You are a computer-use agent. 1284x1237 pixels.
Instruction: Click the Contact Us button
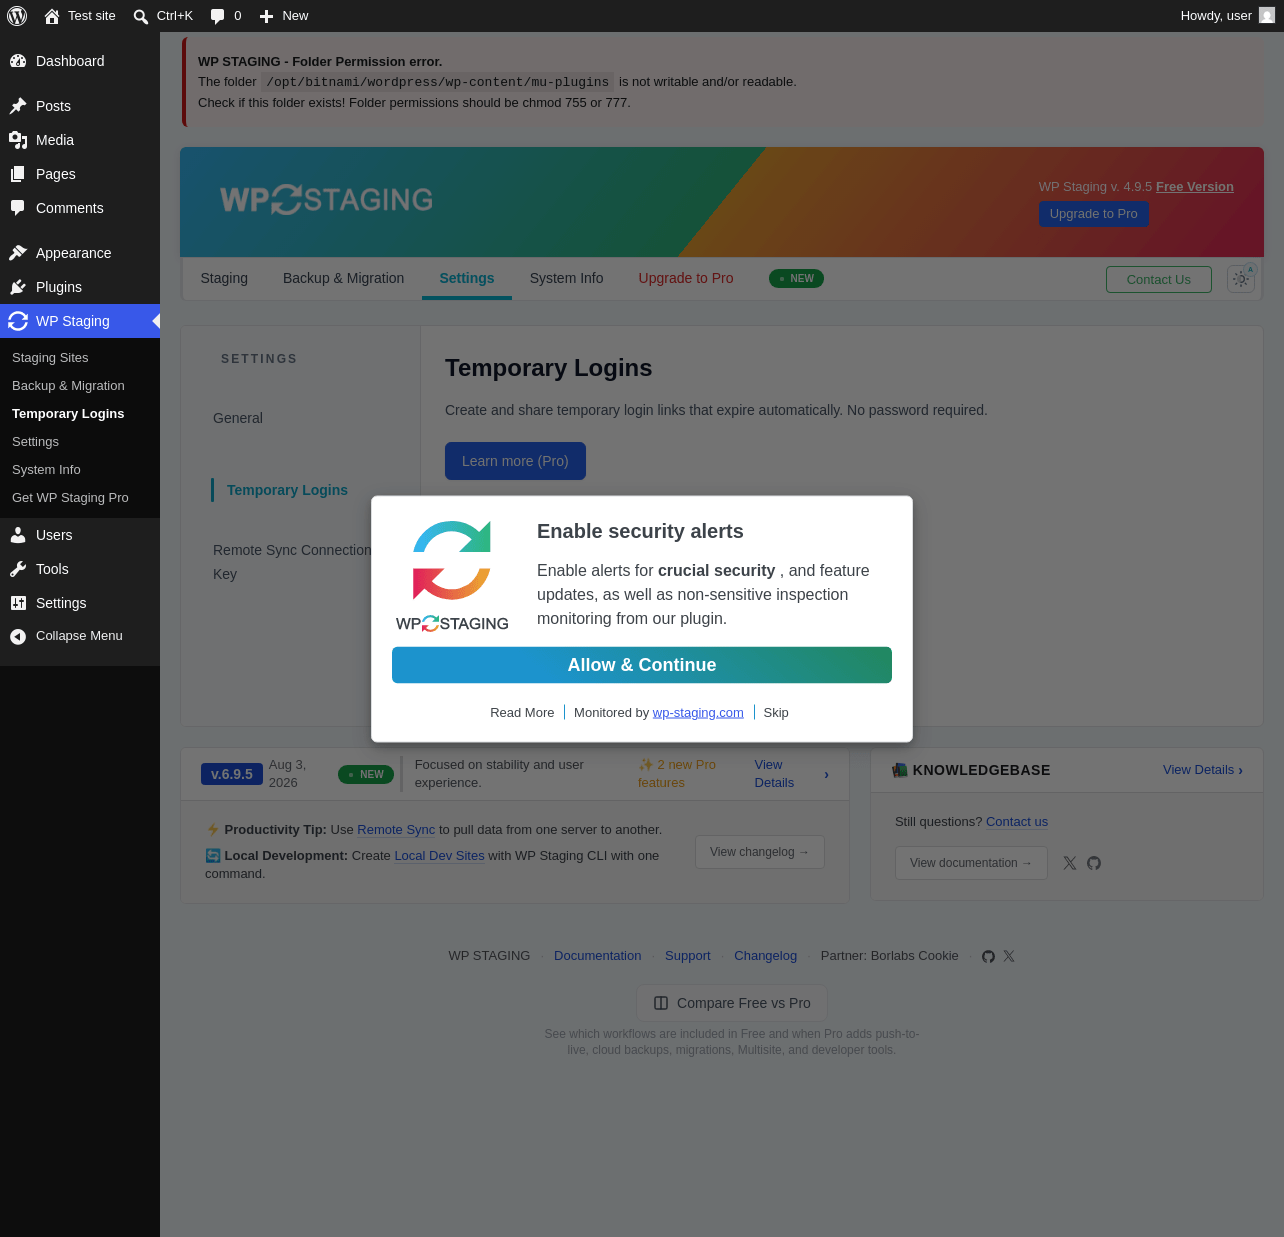[x=1159, y=280]
